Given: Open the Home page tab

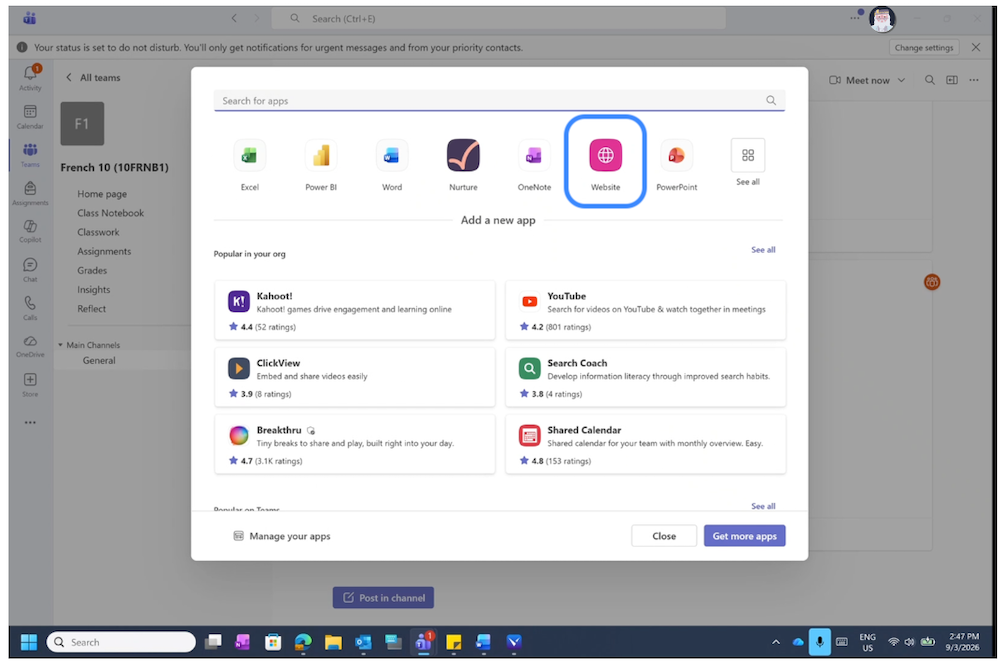Looking at the screenshot, I should (102, 194).
